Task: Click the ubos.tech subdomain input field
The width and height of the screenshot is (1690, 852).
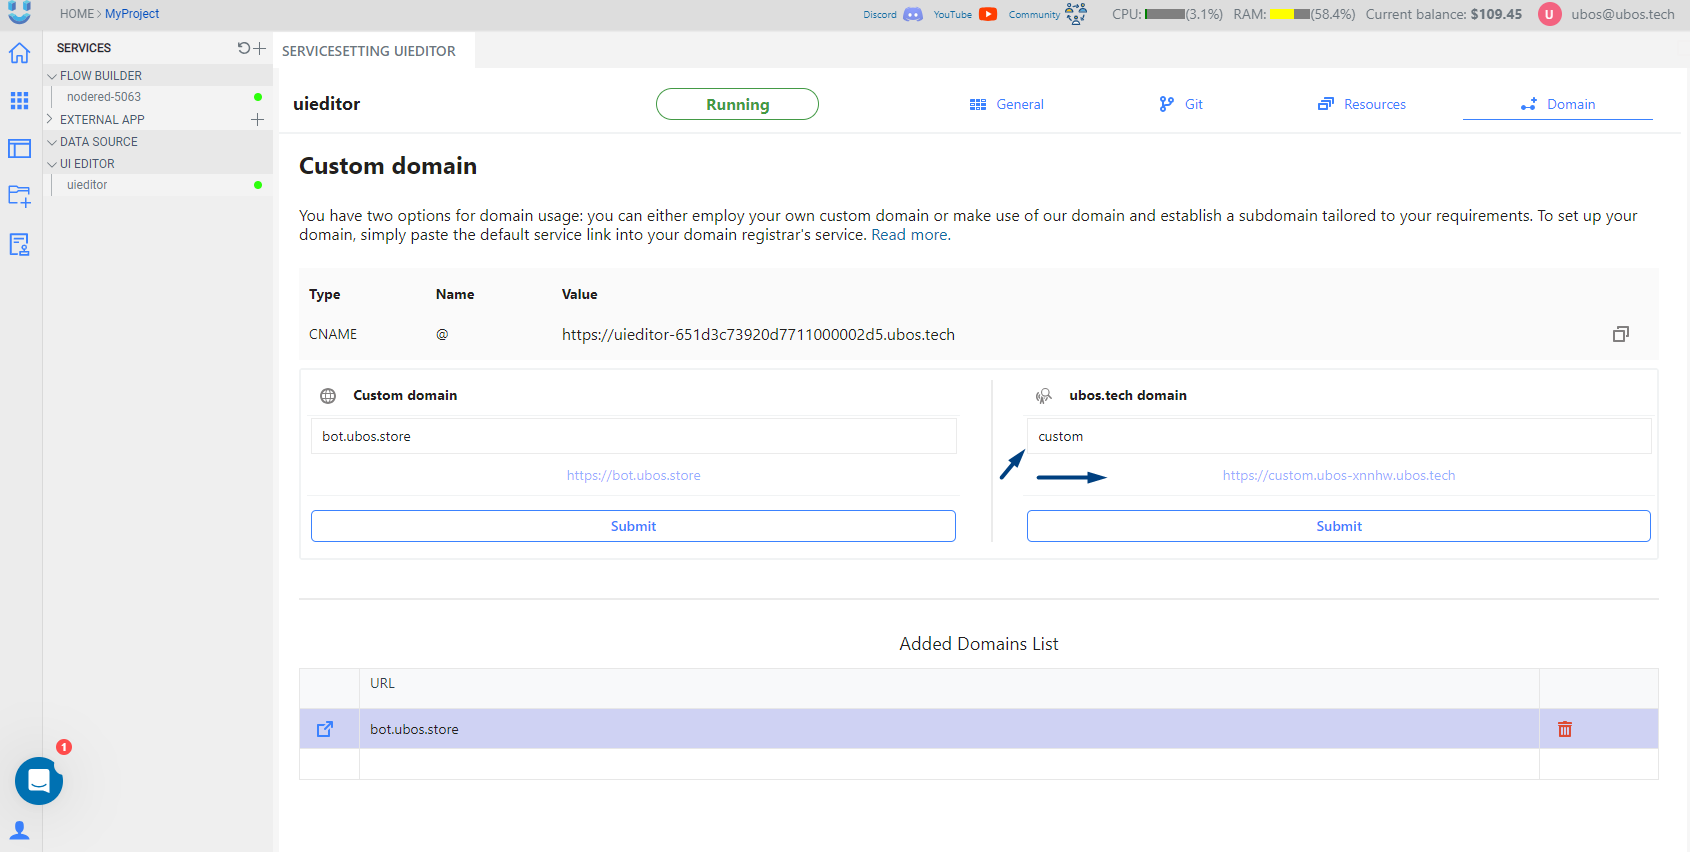Action: tap(1339, 436)
